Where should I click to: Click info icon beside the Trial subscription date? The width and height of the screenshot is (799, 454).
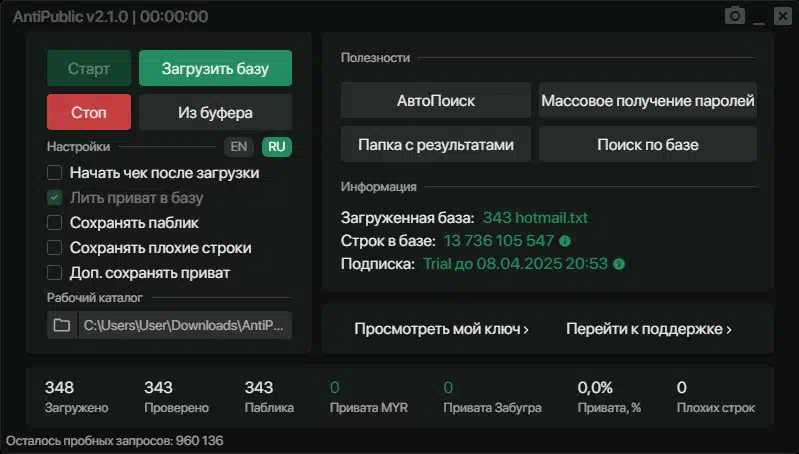pyautogui.click(x=619, y=264)
